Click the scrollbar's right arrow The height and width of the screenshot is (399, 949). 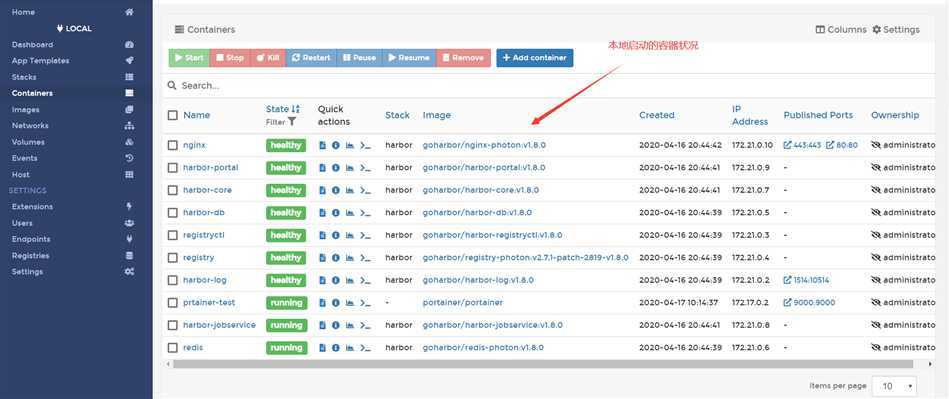pos(930,364)
